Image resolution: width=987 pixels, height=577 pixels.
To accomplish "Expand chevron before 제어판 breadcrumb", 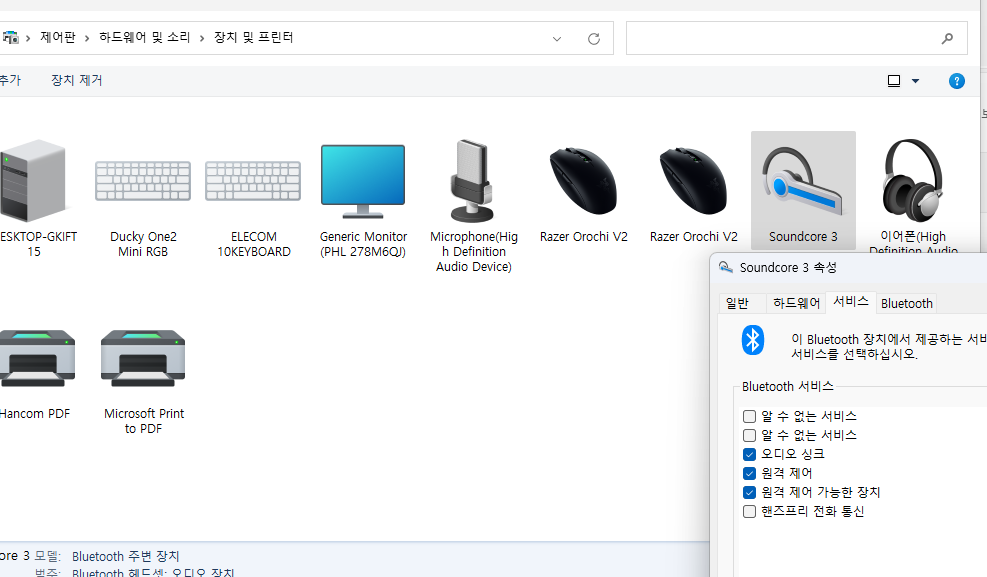I will click(x=28, y=38).
